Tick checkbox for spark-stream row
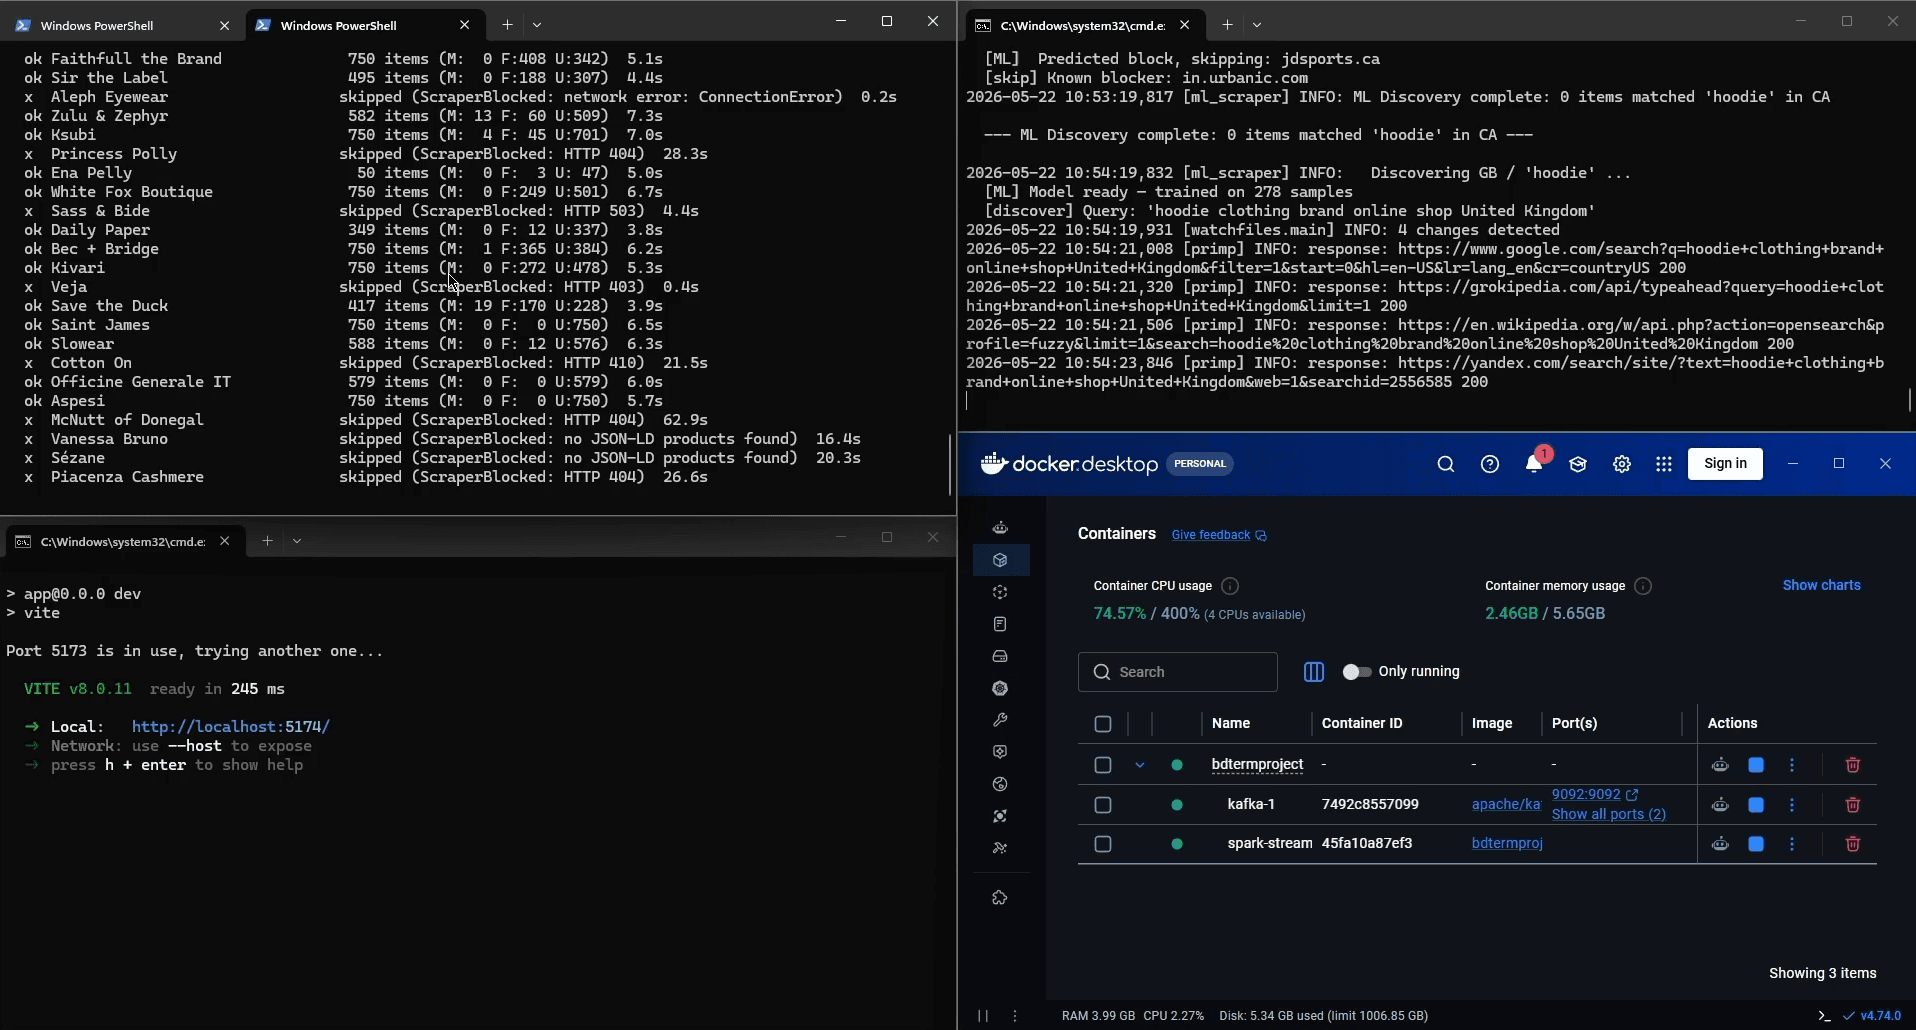 (x=1103, y=844)
